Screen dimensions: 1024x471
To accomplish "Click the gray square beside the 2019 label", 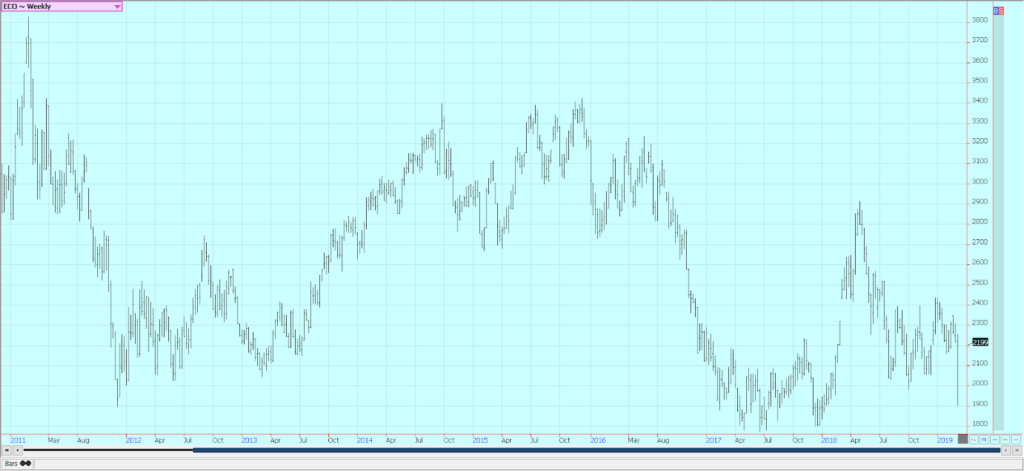I will 963,439.
